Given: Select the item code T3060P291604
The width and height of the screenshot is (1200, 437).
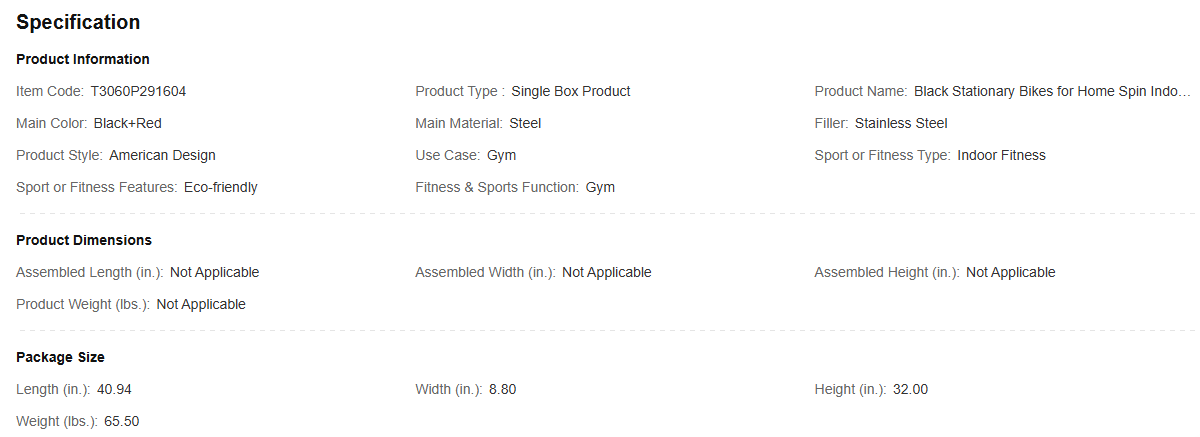Looking at the screenshot, I should point(138,91).
